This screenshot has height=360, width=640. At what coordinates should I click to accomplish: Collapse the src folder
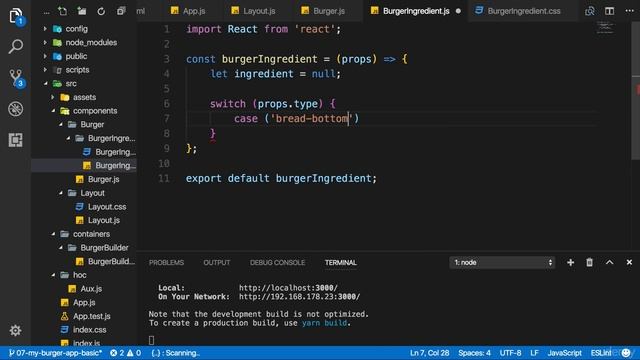(45, 84)
